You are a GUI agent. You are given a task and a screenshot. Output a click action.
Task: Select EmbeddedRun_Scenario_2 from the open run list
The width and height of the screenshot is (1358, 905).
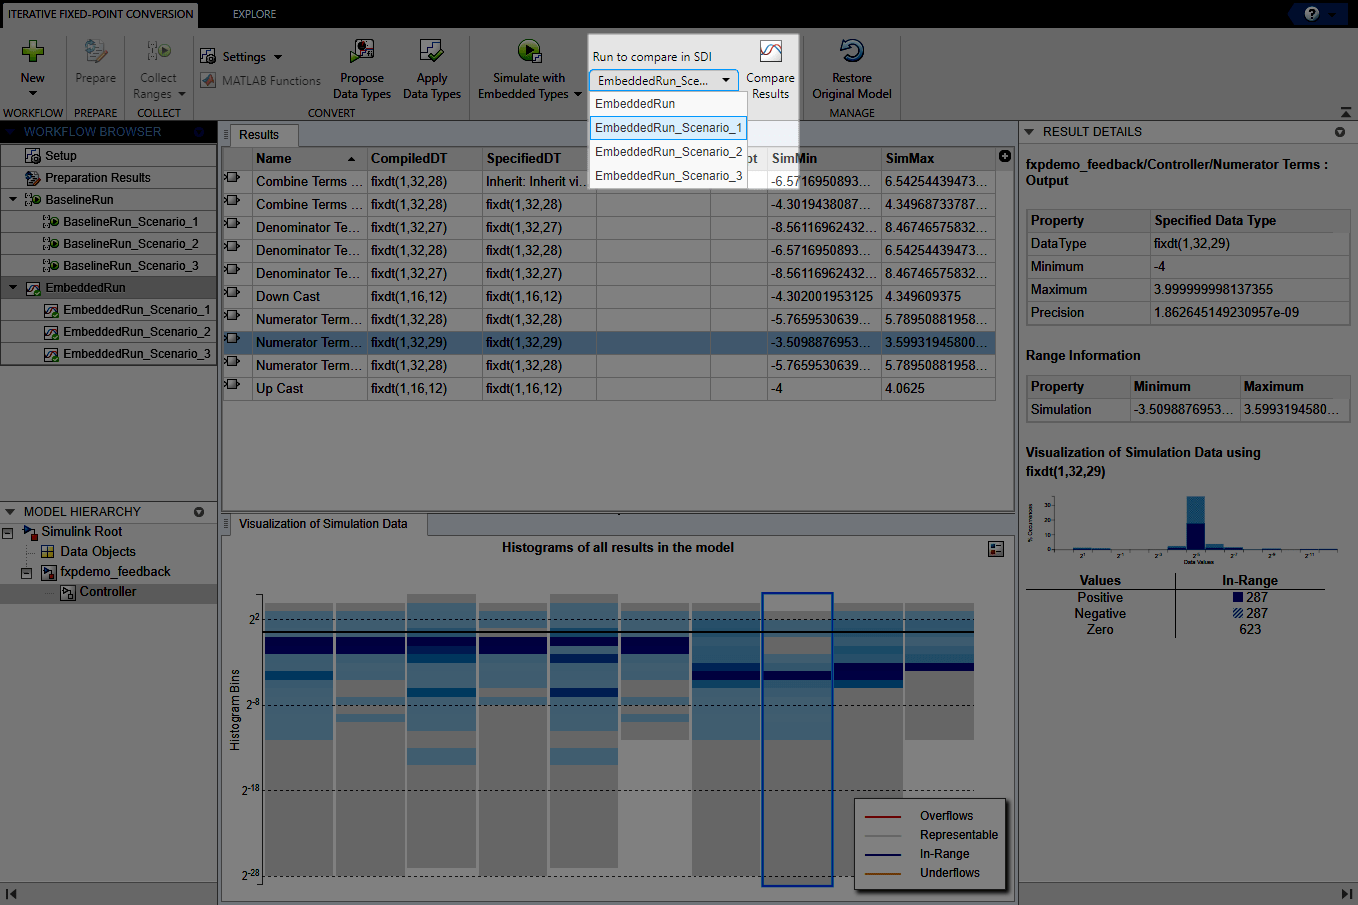(668, 151)
